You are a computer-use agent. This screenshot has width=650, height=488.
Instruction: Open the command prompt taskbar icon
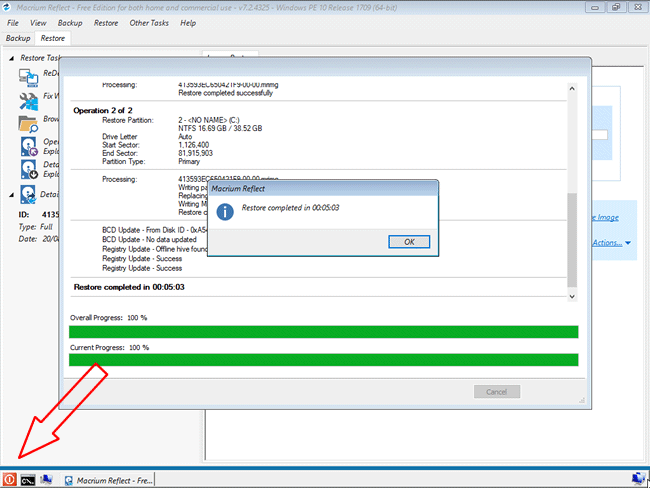coord(28,480)
